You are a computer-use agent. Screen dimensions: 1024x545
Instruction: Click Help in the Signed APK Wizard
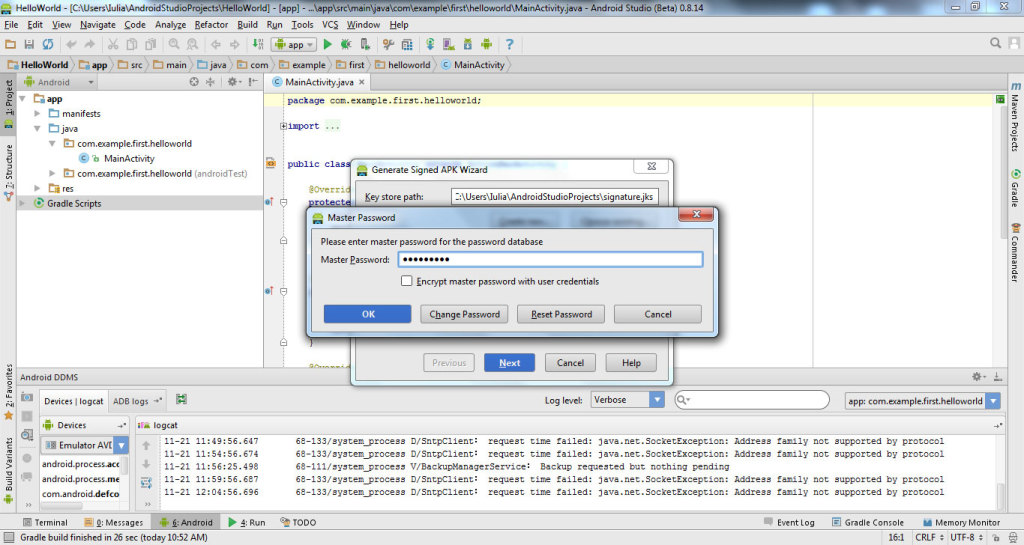[631, 363]
